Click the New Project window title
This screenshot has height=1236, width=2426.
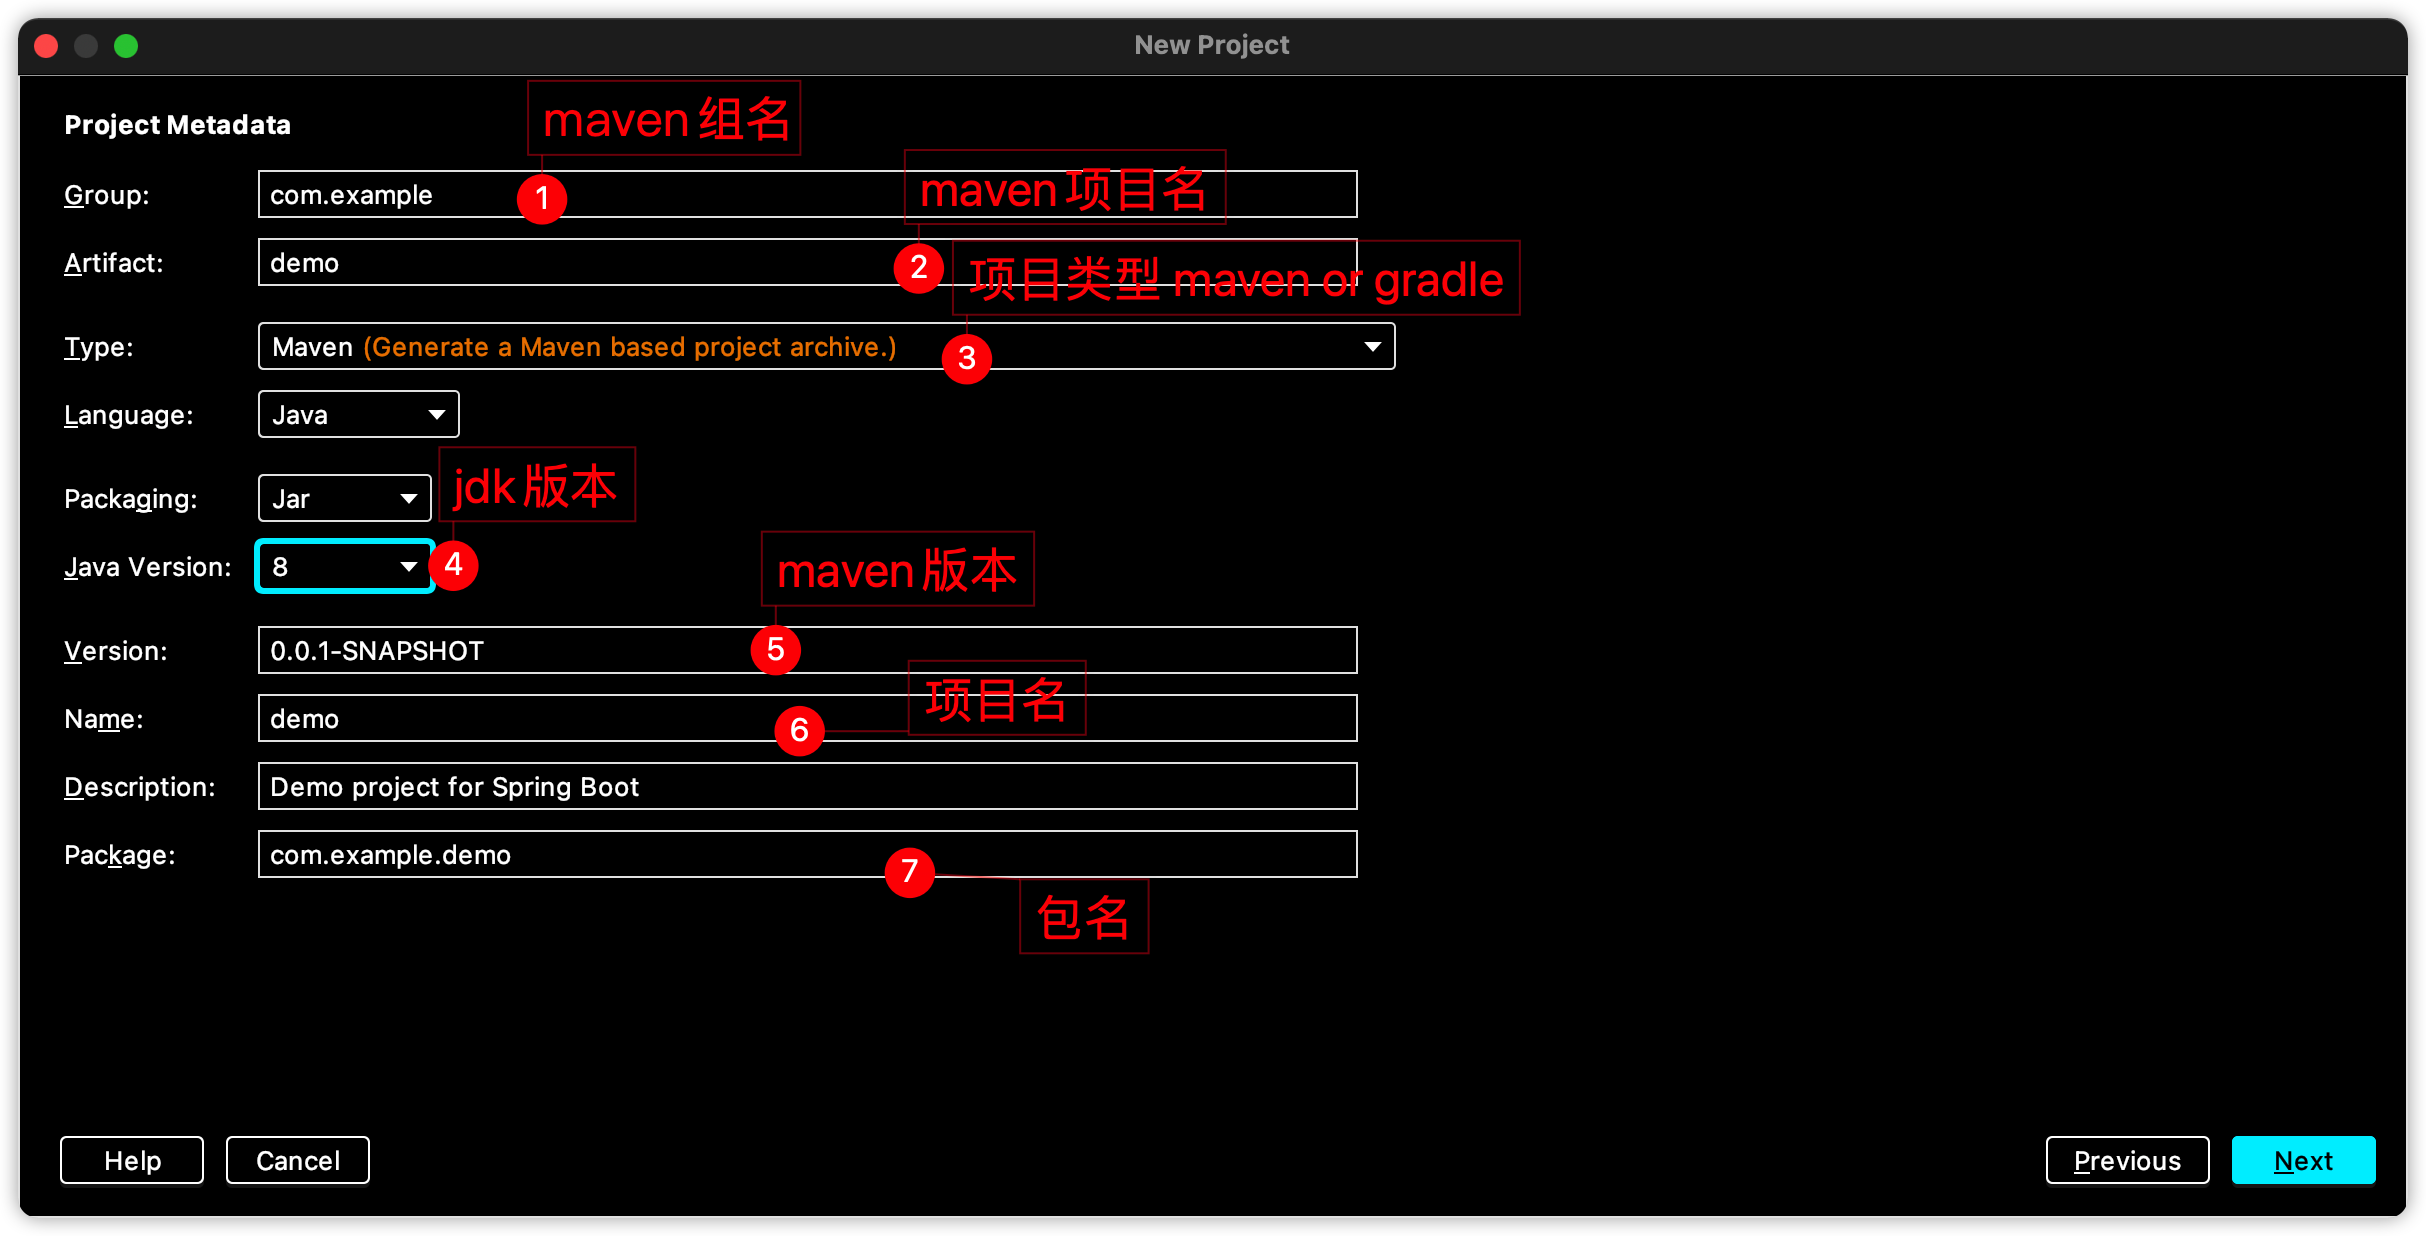pyautogui.click(x=1211, y=45)
